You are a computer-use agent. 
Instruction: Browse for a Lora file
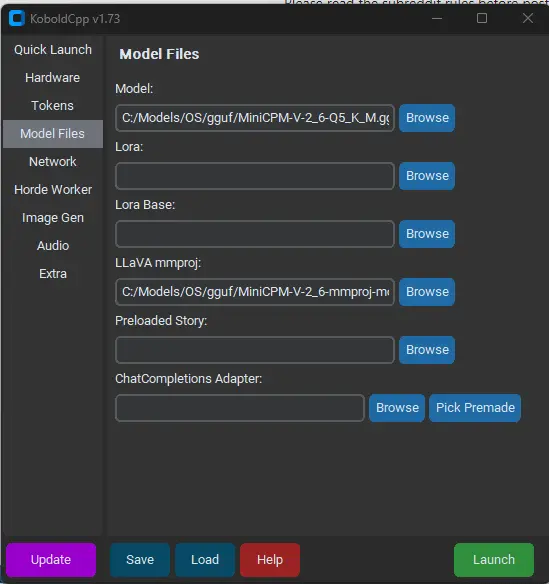[427, 176]
